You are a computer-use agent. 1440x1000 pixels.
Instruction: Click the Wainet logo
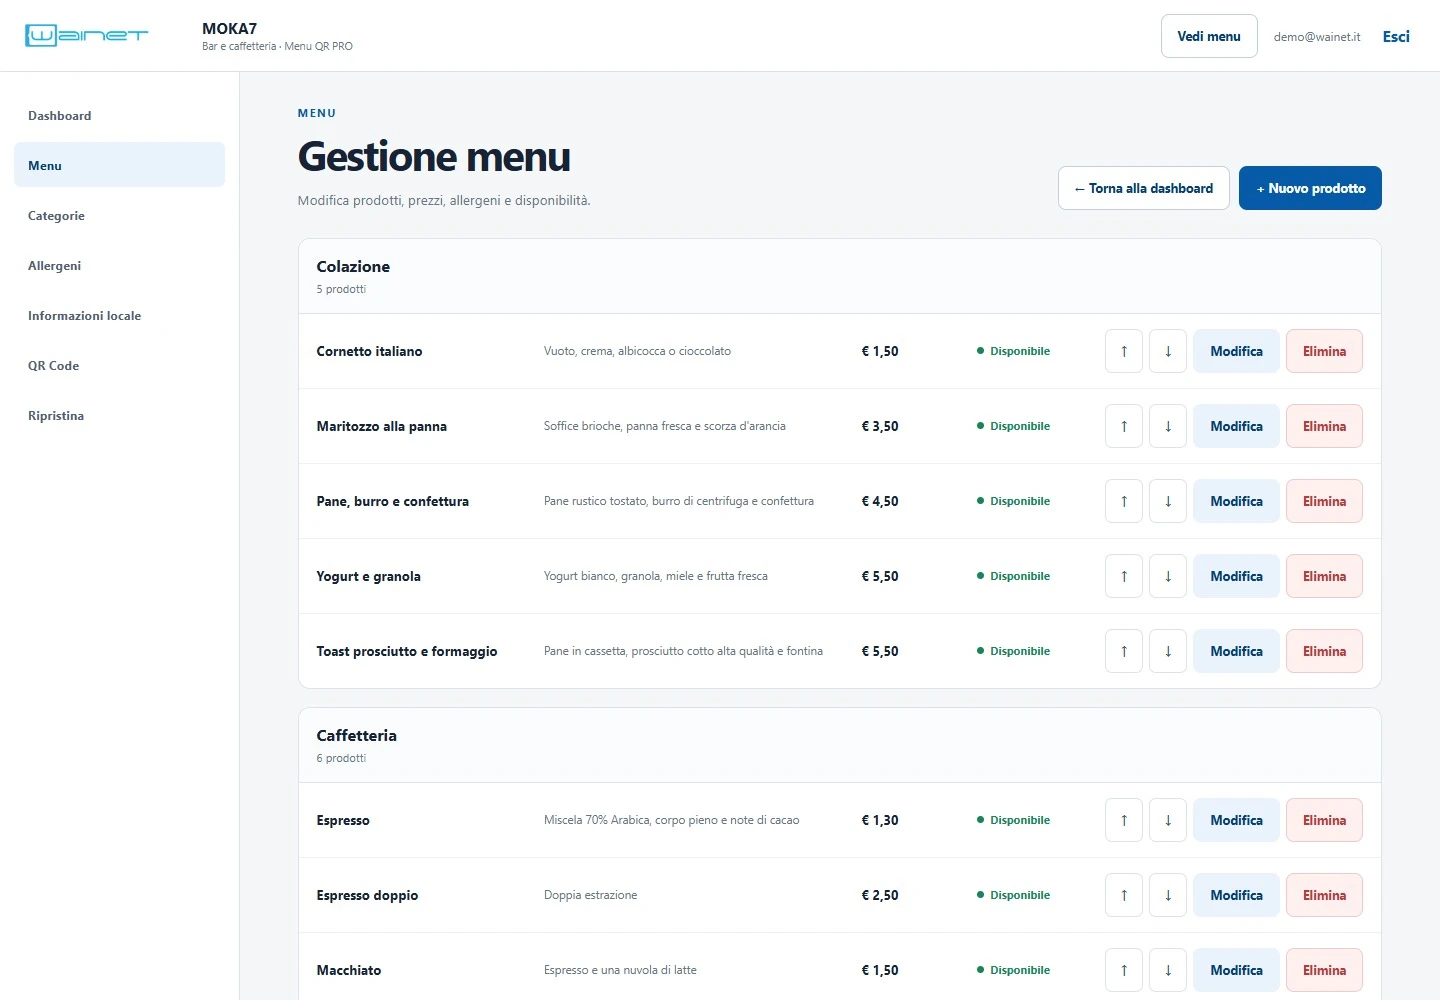(x=86, y=36)
